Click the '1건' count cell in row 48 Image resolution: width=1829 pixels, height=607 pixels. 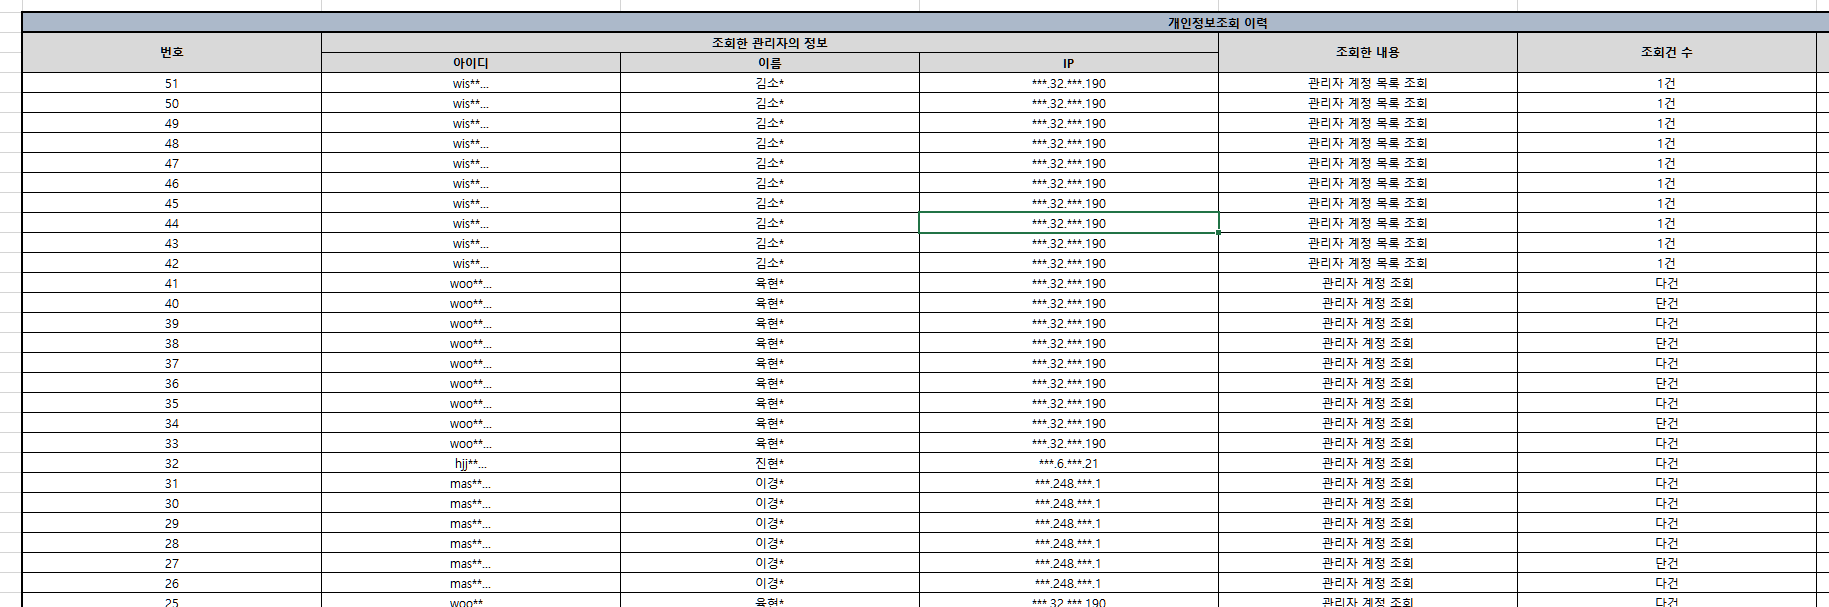click(1666, 144)
